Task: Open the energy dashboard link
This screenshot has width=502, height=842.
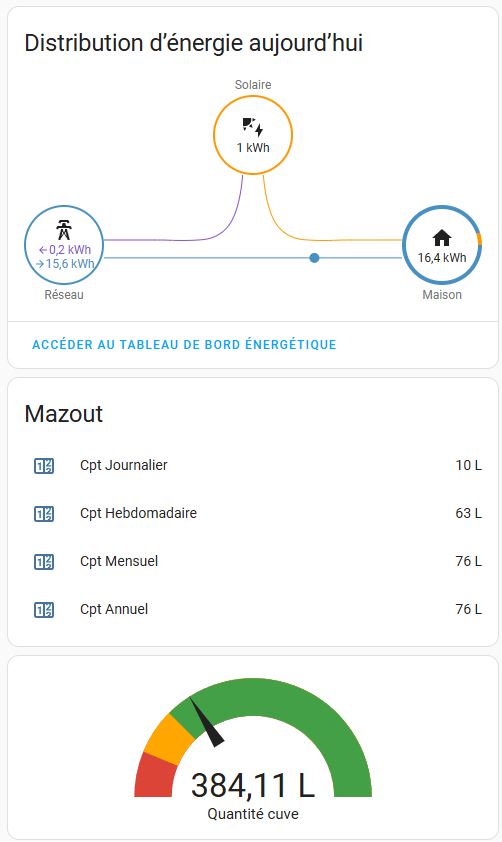Action: (184, 345)
